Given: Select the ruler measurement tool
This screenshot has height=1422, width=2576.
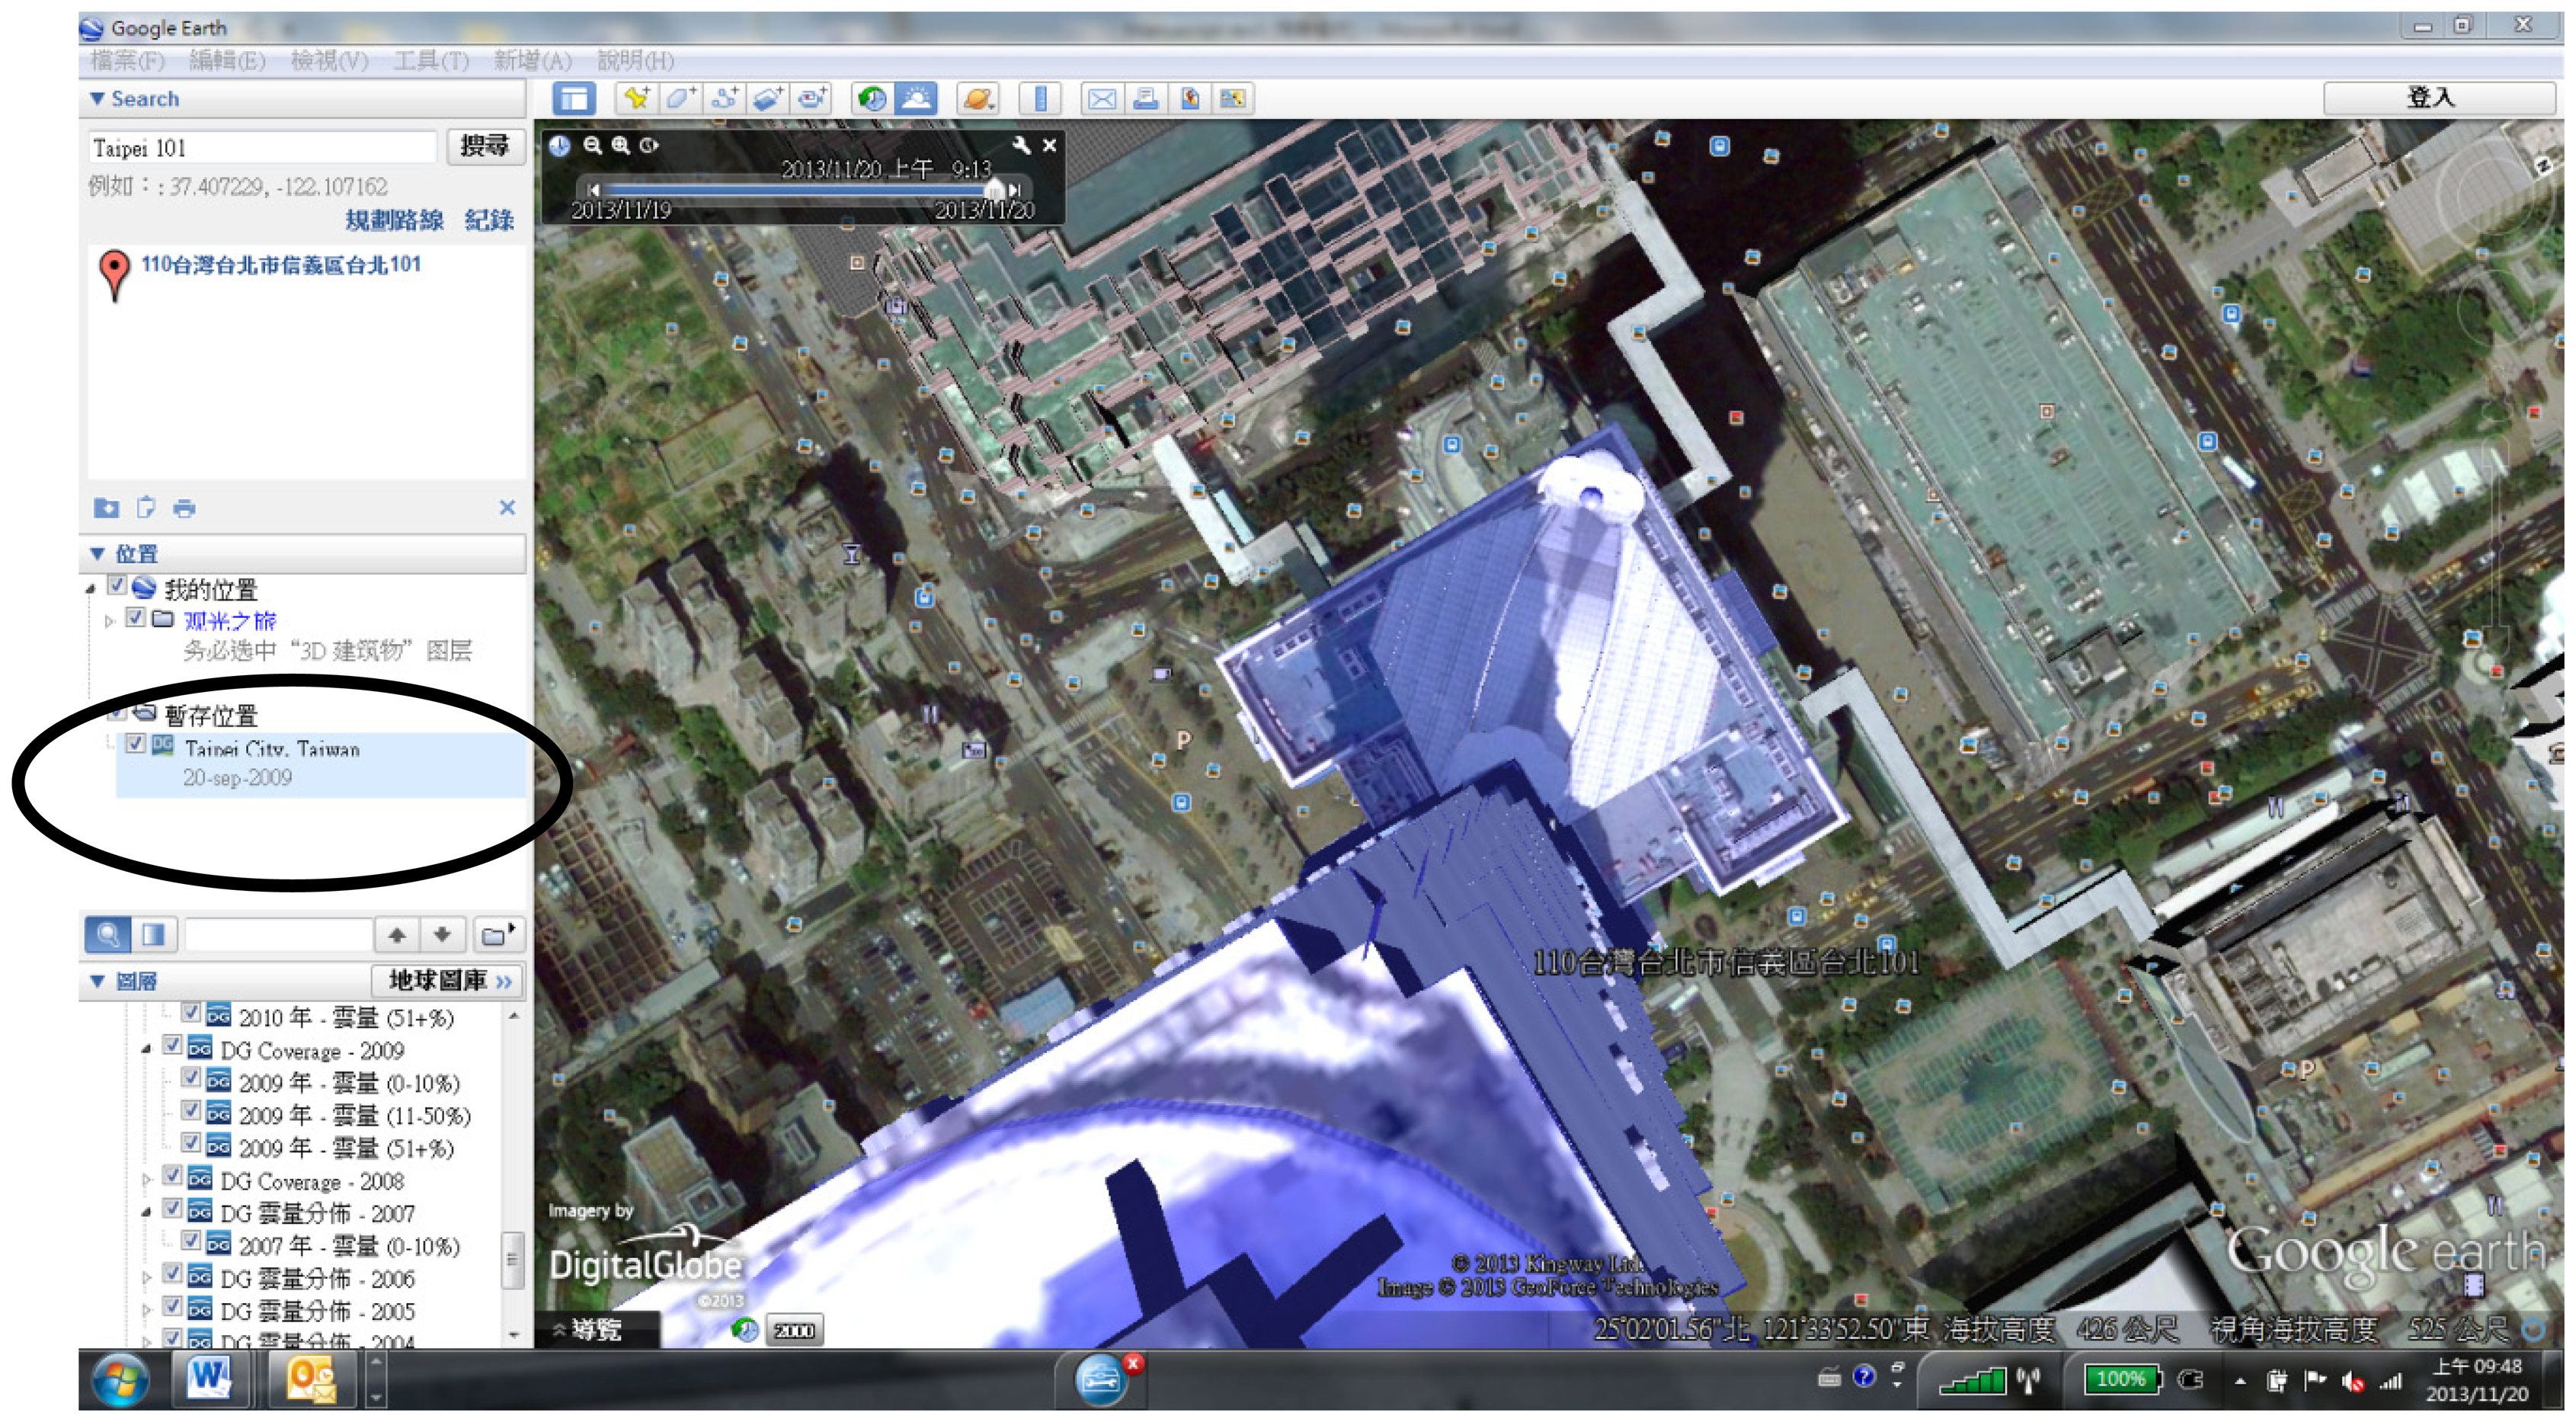Looking at the screenshot, I should (x=1040, y=98).
